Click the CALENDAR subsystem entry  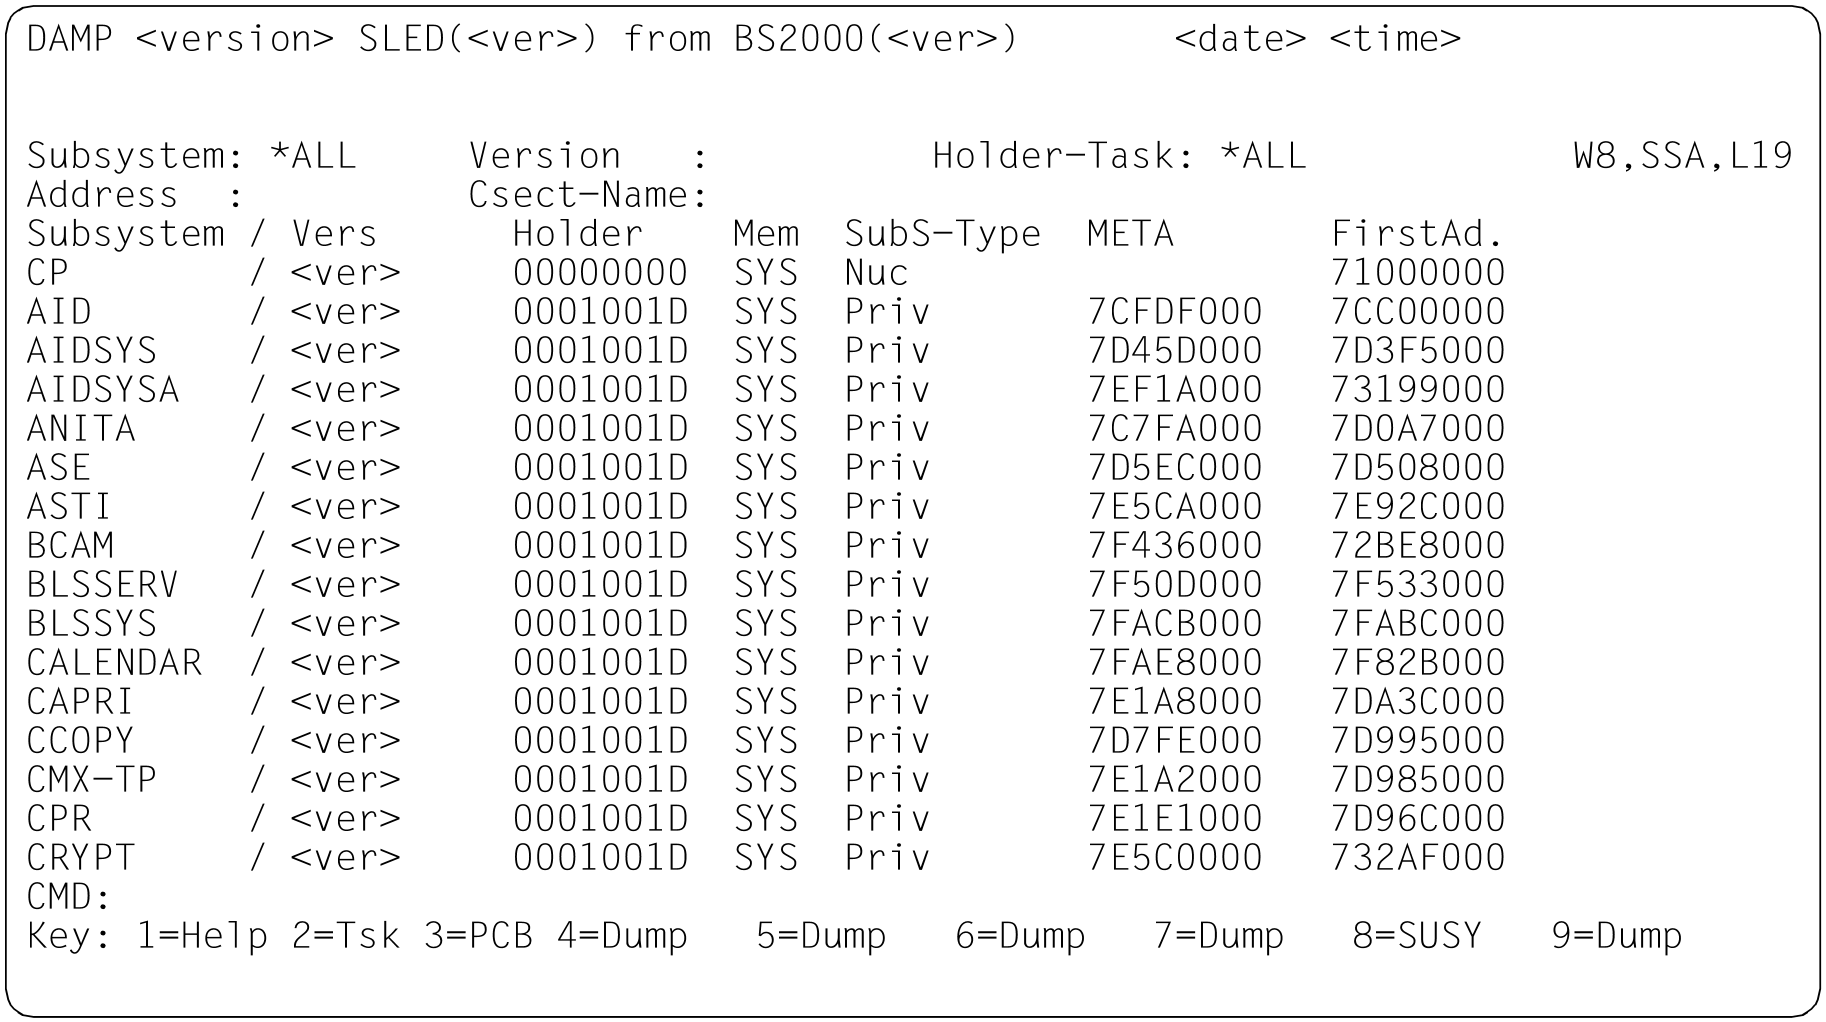point(114,663)
